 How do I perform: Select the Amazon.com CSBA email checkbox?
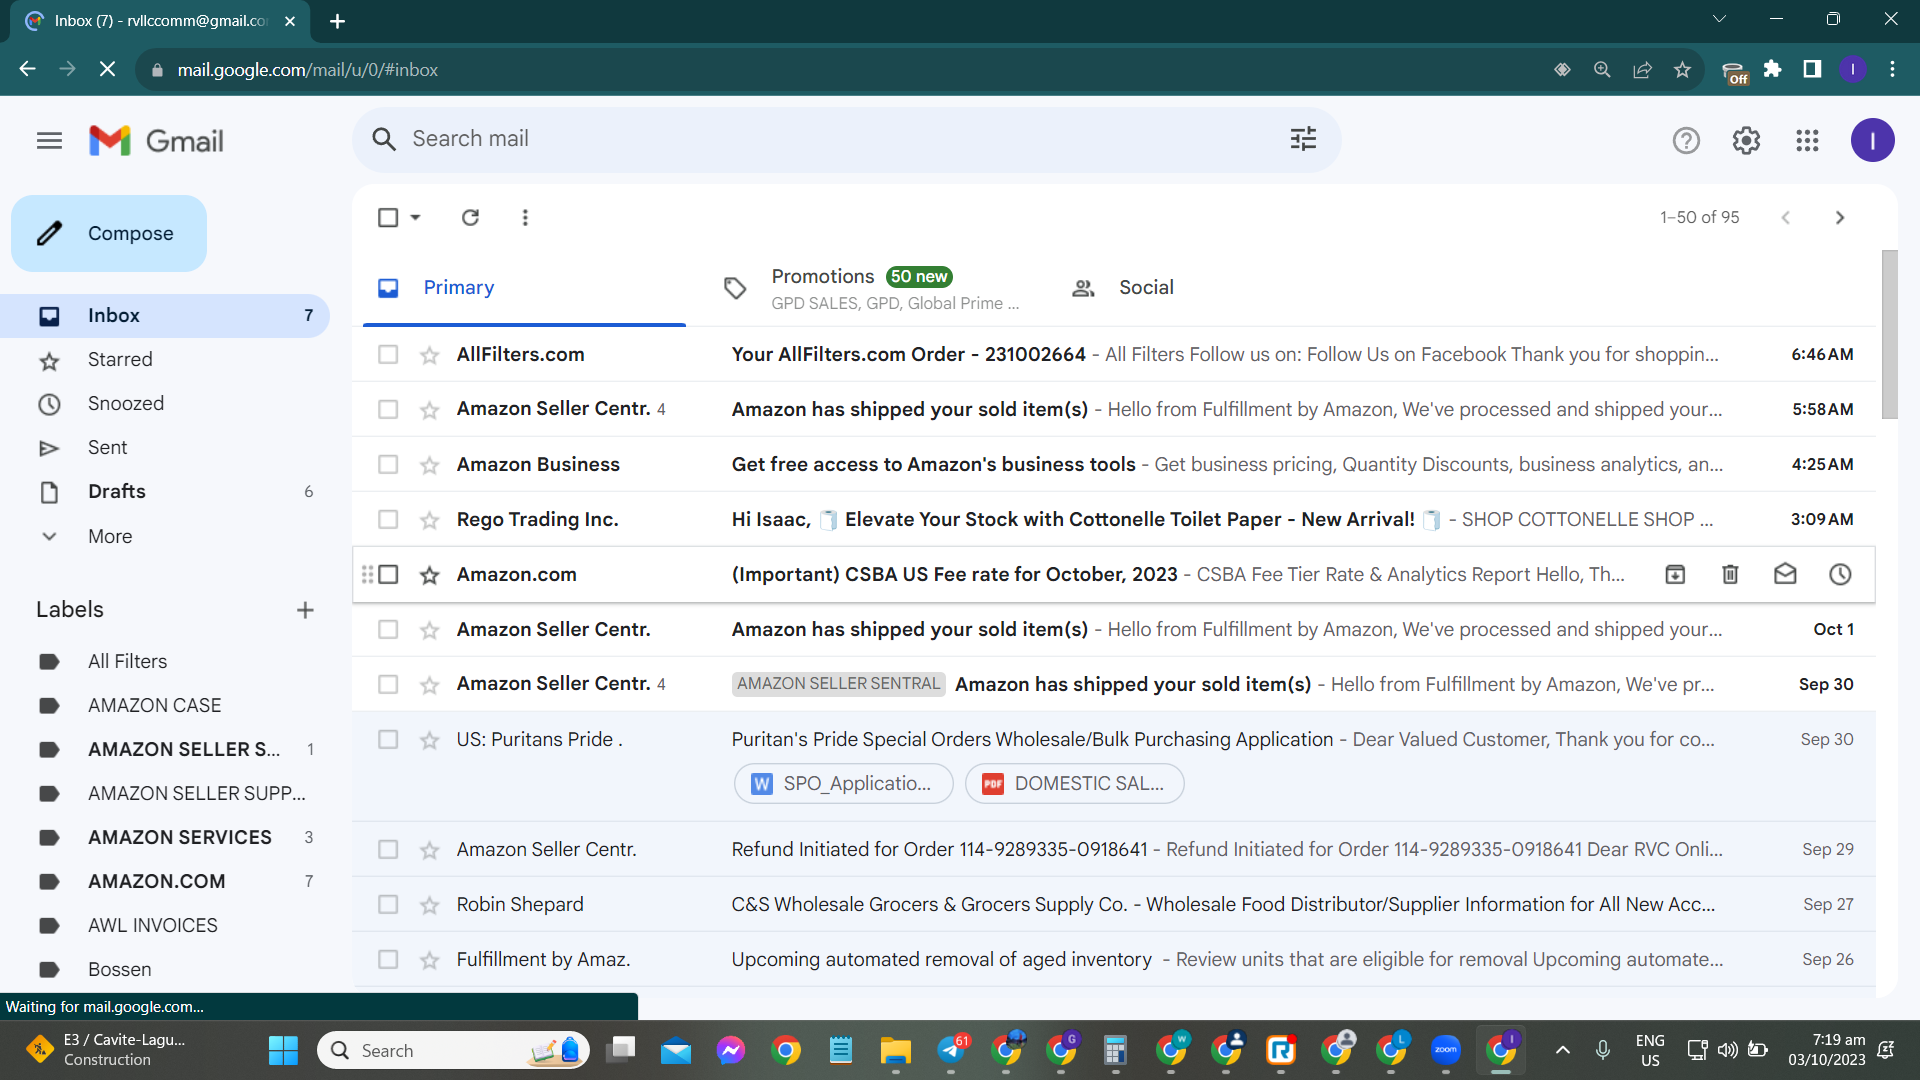tap(388, 574)
